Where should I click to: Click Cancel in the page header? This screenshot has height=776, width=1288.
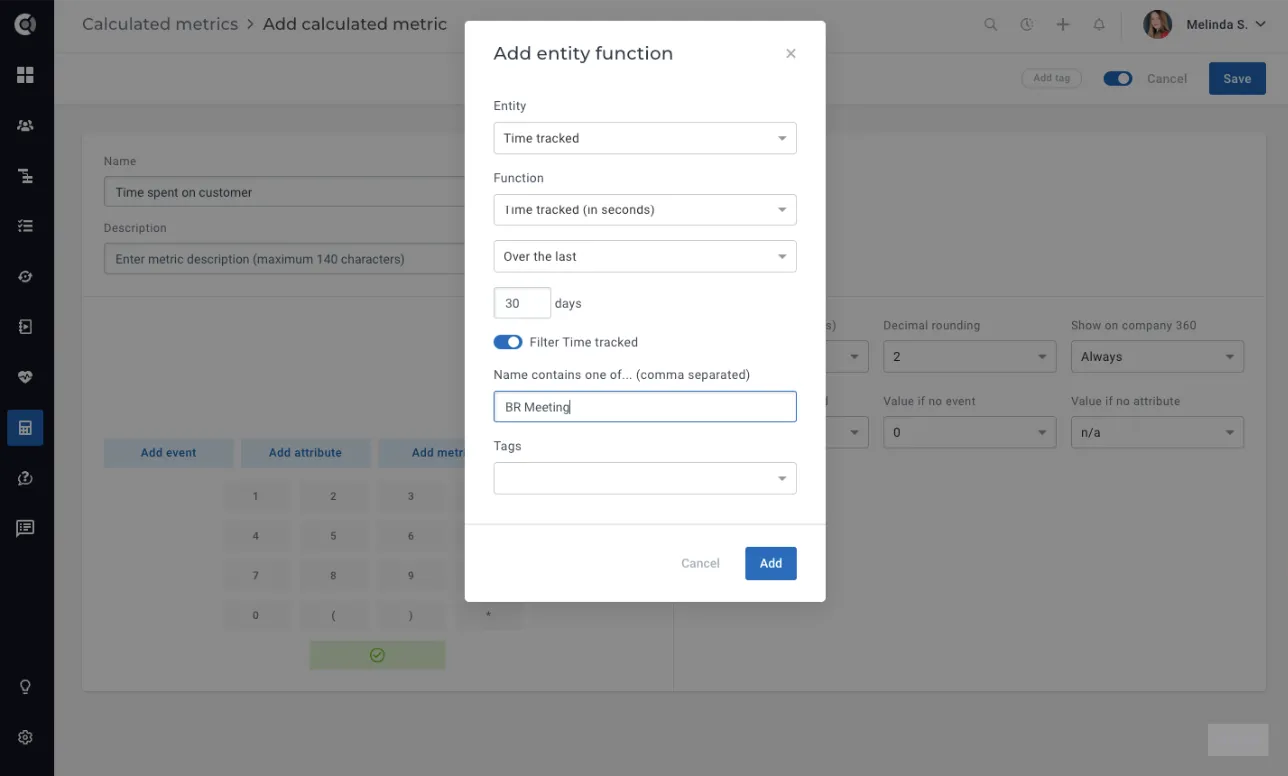1167,79
